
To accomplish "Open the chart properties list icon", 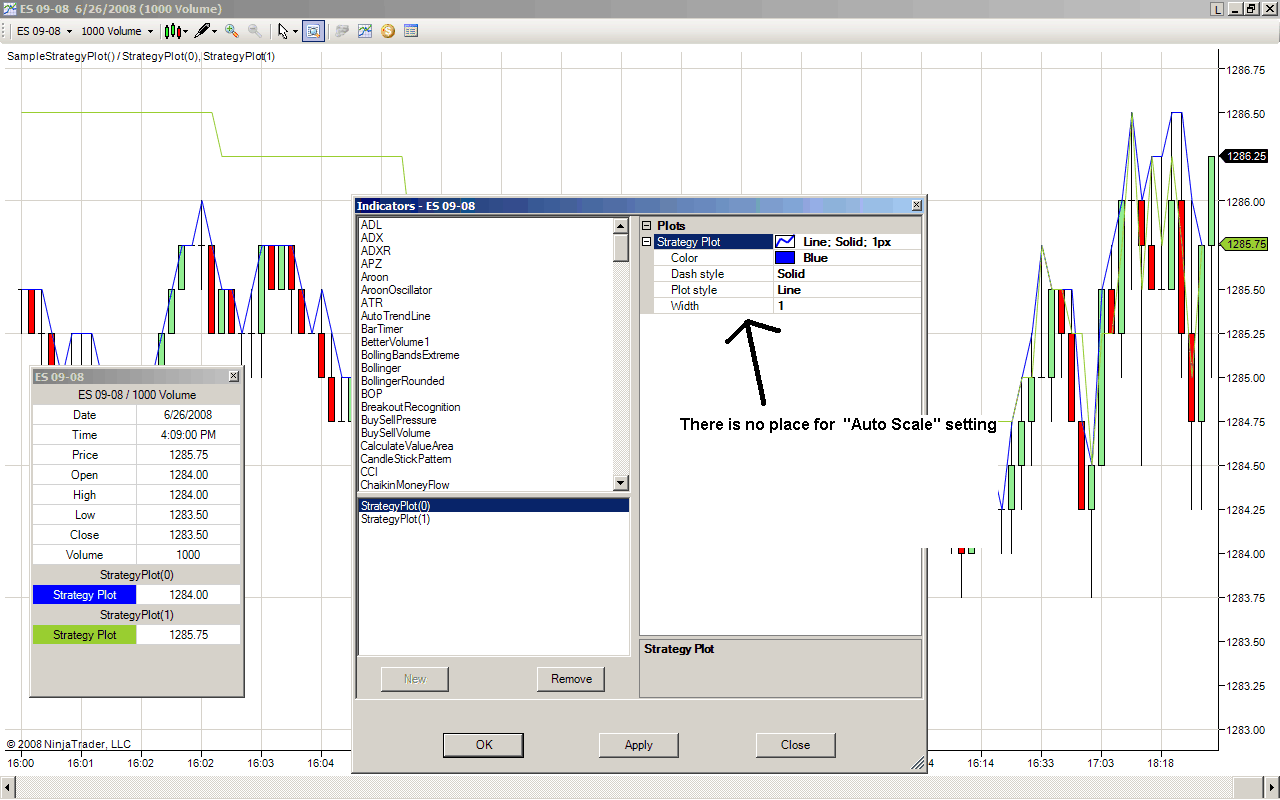I will coord(411,31).
